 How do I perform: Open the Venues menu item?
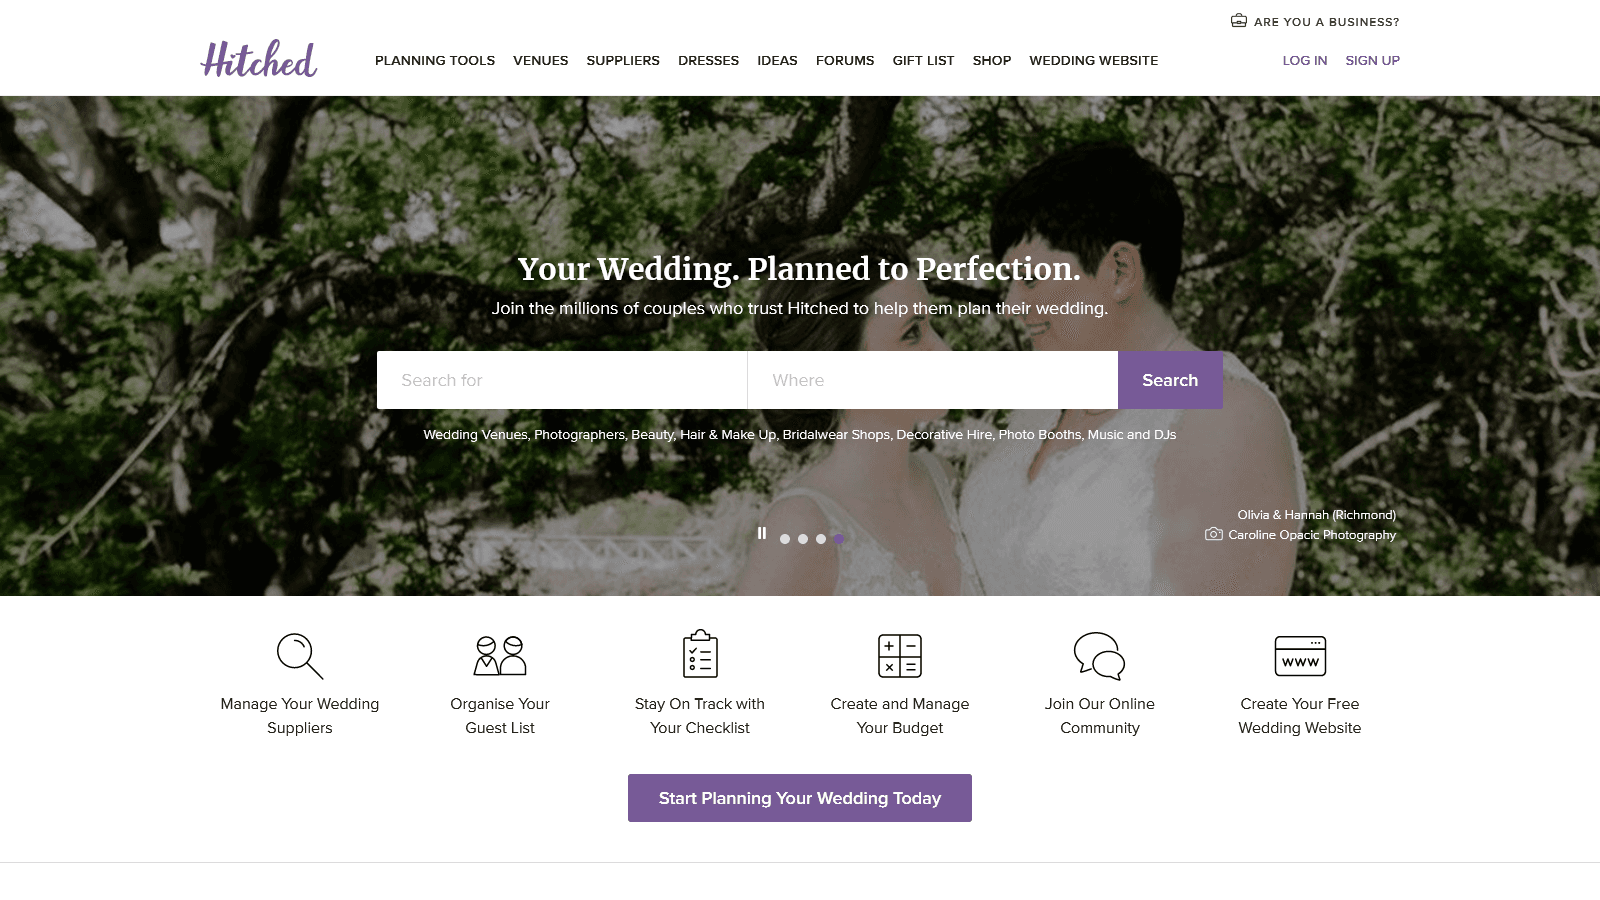(541, 60)
